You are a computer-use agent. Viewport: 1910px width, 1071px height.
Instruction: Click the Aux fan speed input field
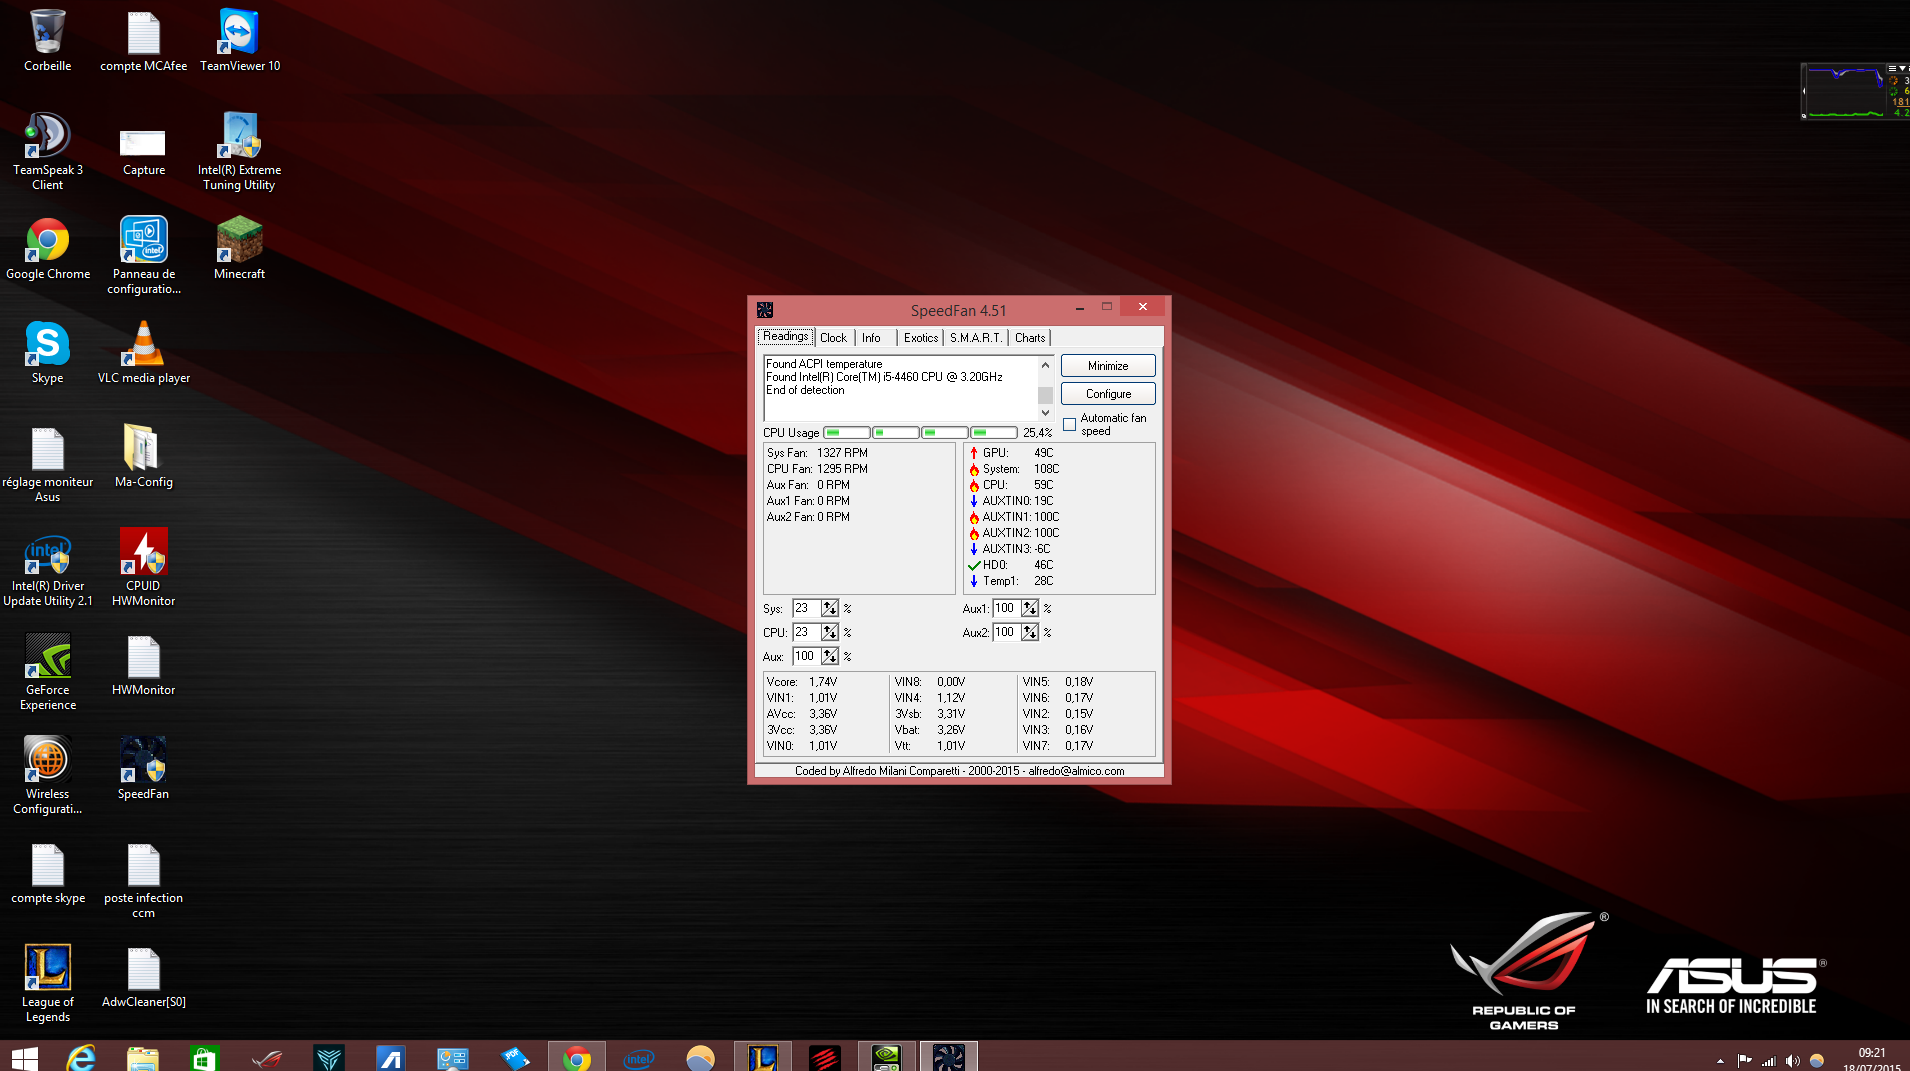tap(806, 656)
